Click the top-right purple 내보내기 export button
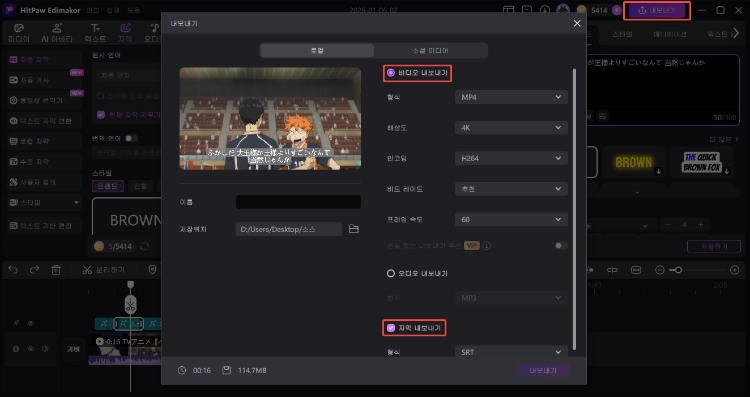 [x=657, y=11]
